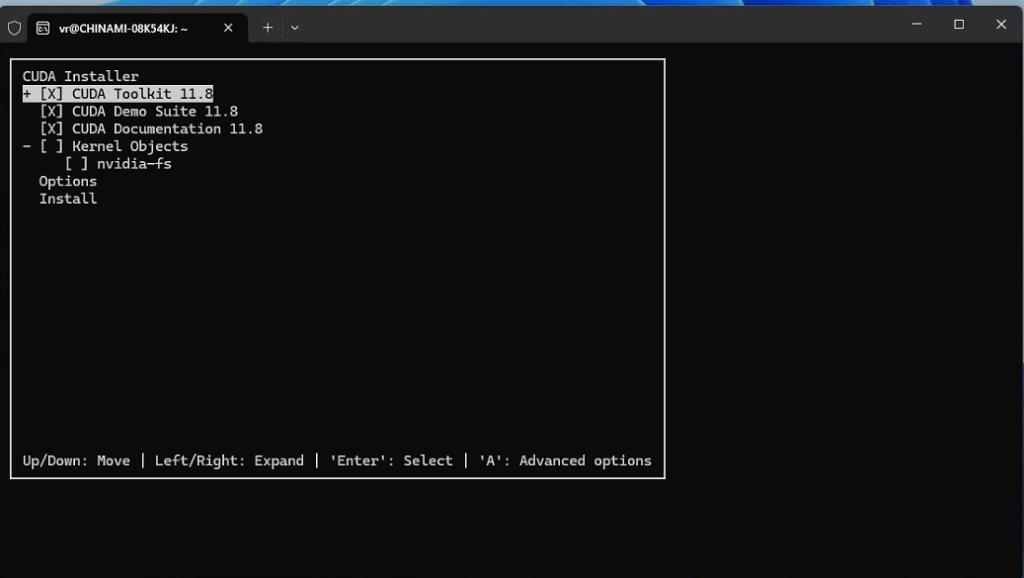Check the nvidia-fs checkbox
Image resolution: width=1024 pixels, height=578 pixels.
(x=77, y=164)
